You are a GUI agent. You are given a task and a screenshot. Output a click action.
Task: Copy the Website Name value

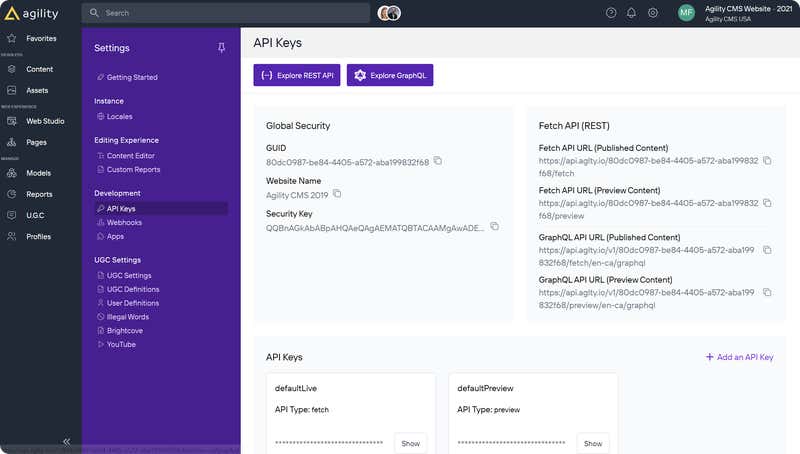pos(337,194)
